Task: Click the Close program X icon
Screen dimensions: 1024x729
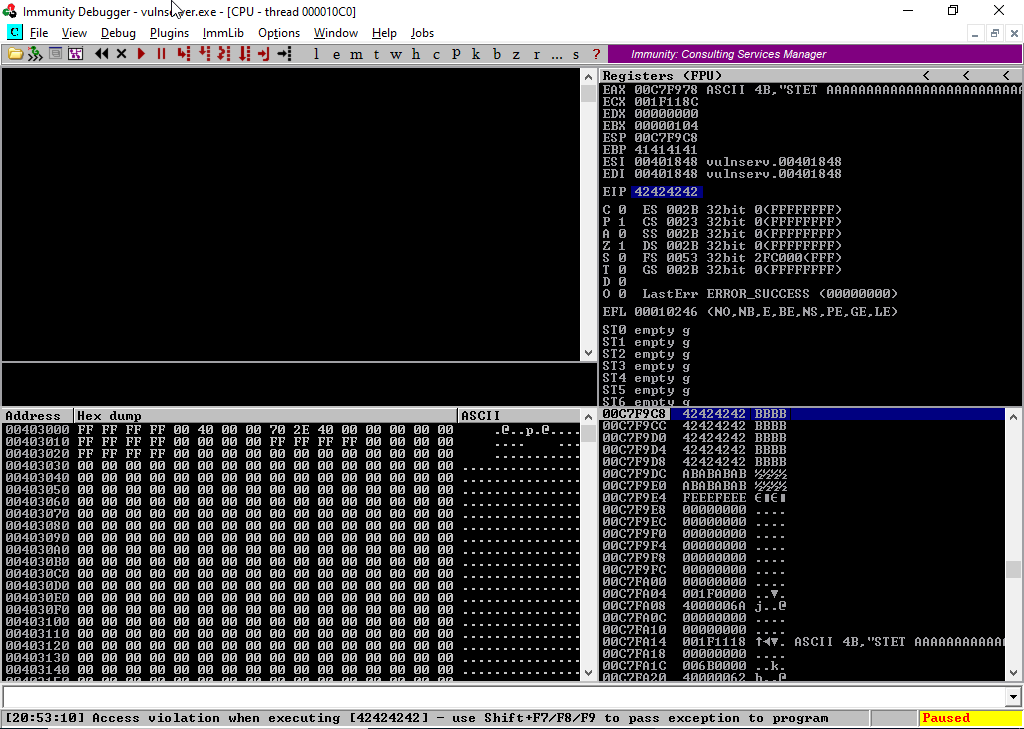Action: pos(121,54)
